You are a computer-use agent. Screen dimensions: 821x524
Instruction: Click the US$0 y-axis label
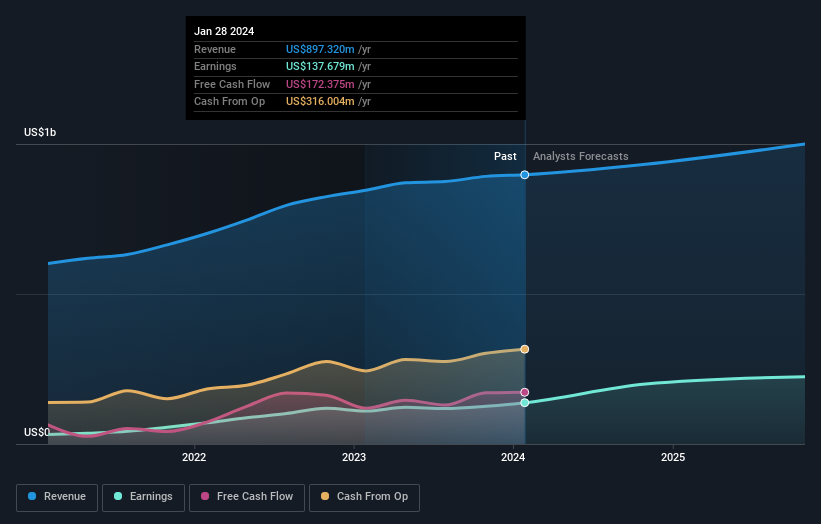click(37, 432)
